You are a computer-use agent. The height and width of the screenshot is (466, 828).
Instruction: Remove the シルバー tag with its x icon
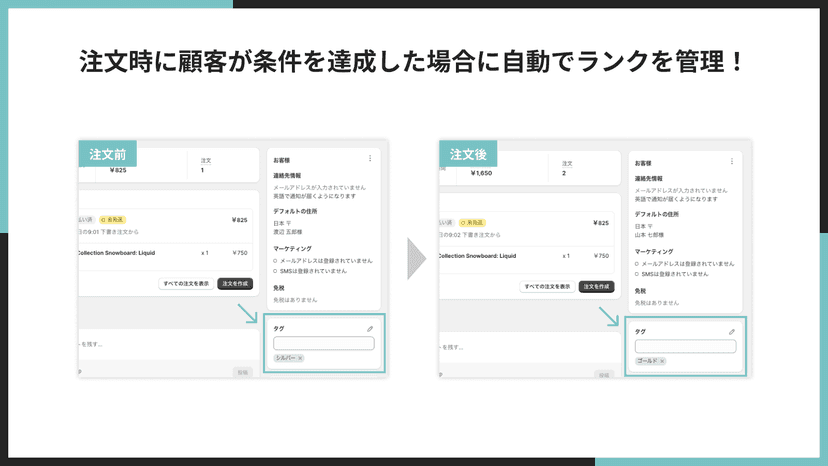click(300, 358)
